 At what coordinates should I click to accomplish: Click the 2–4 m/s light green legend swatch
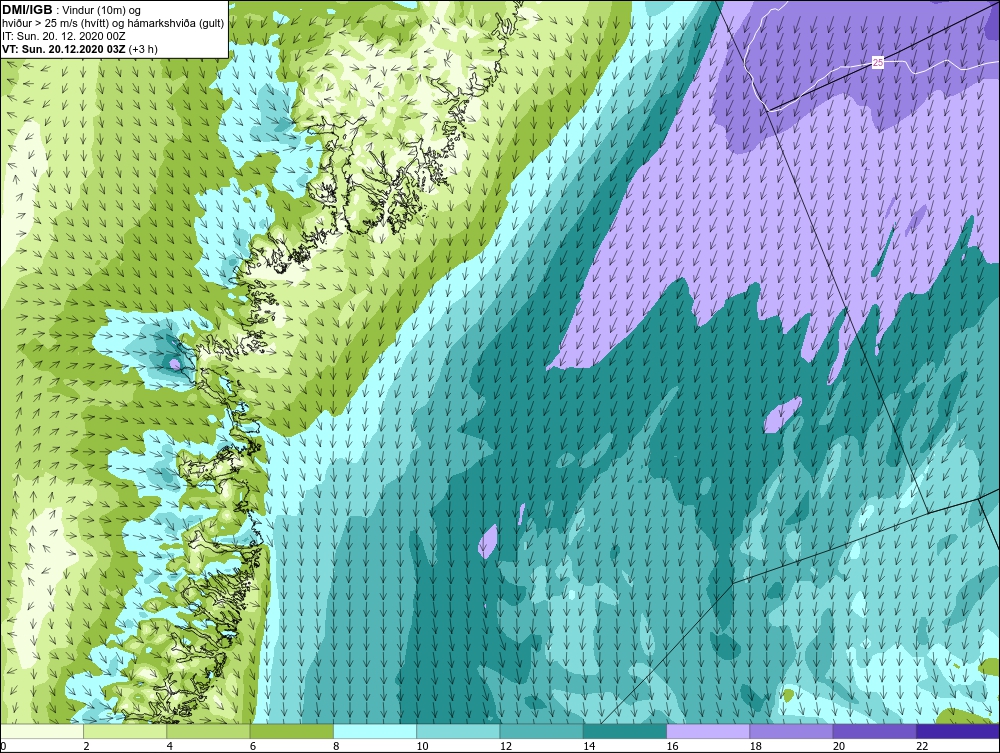[x=125, y=731]
